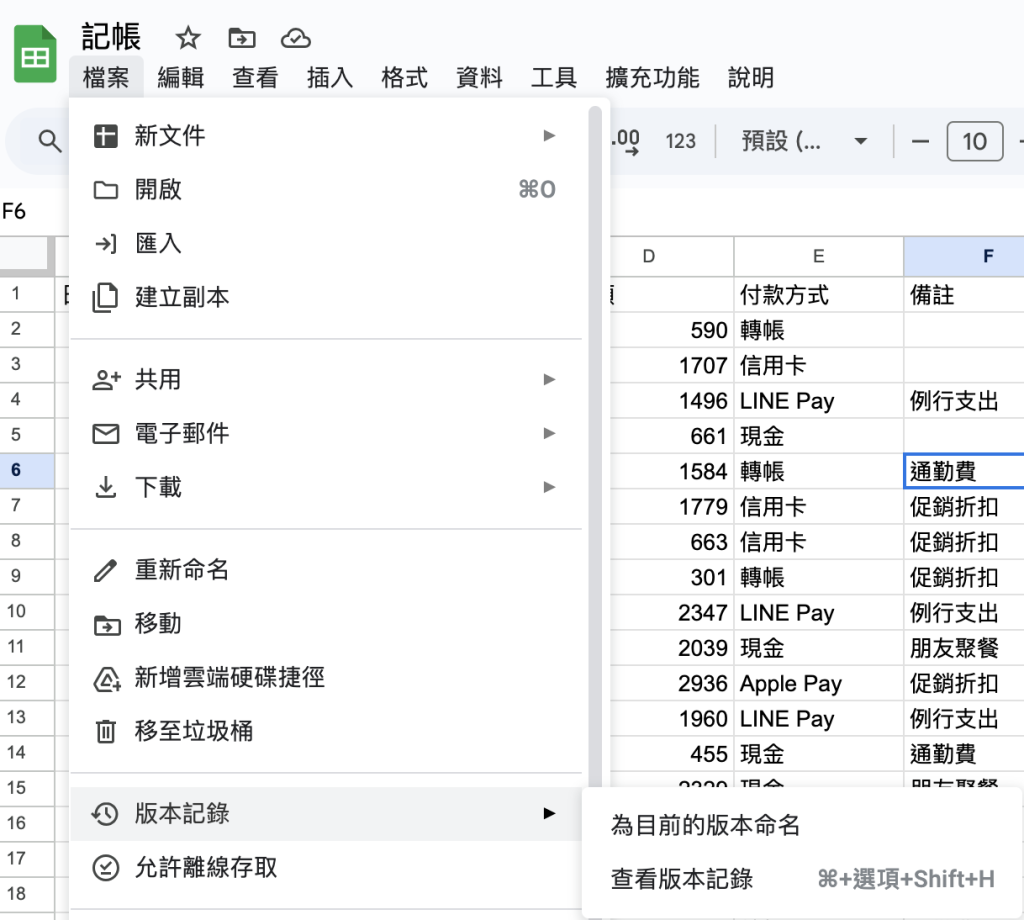
Task: Expand the 下載 submenu
Action: click(x=548, y=487)
